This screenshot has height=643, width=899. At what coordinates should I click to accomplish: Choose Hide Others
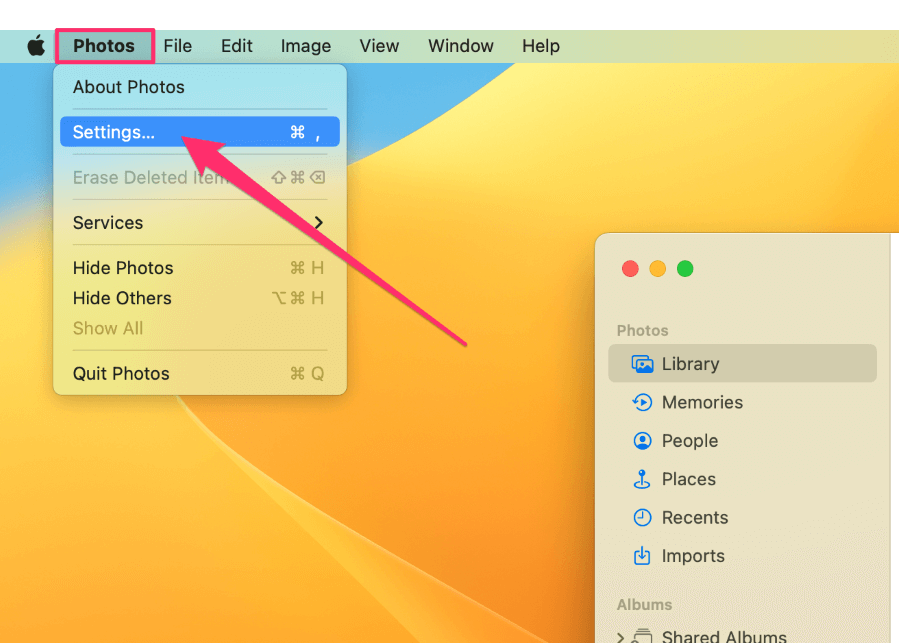[200, 298]
